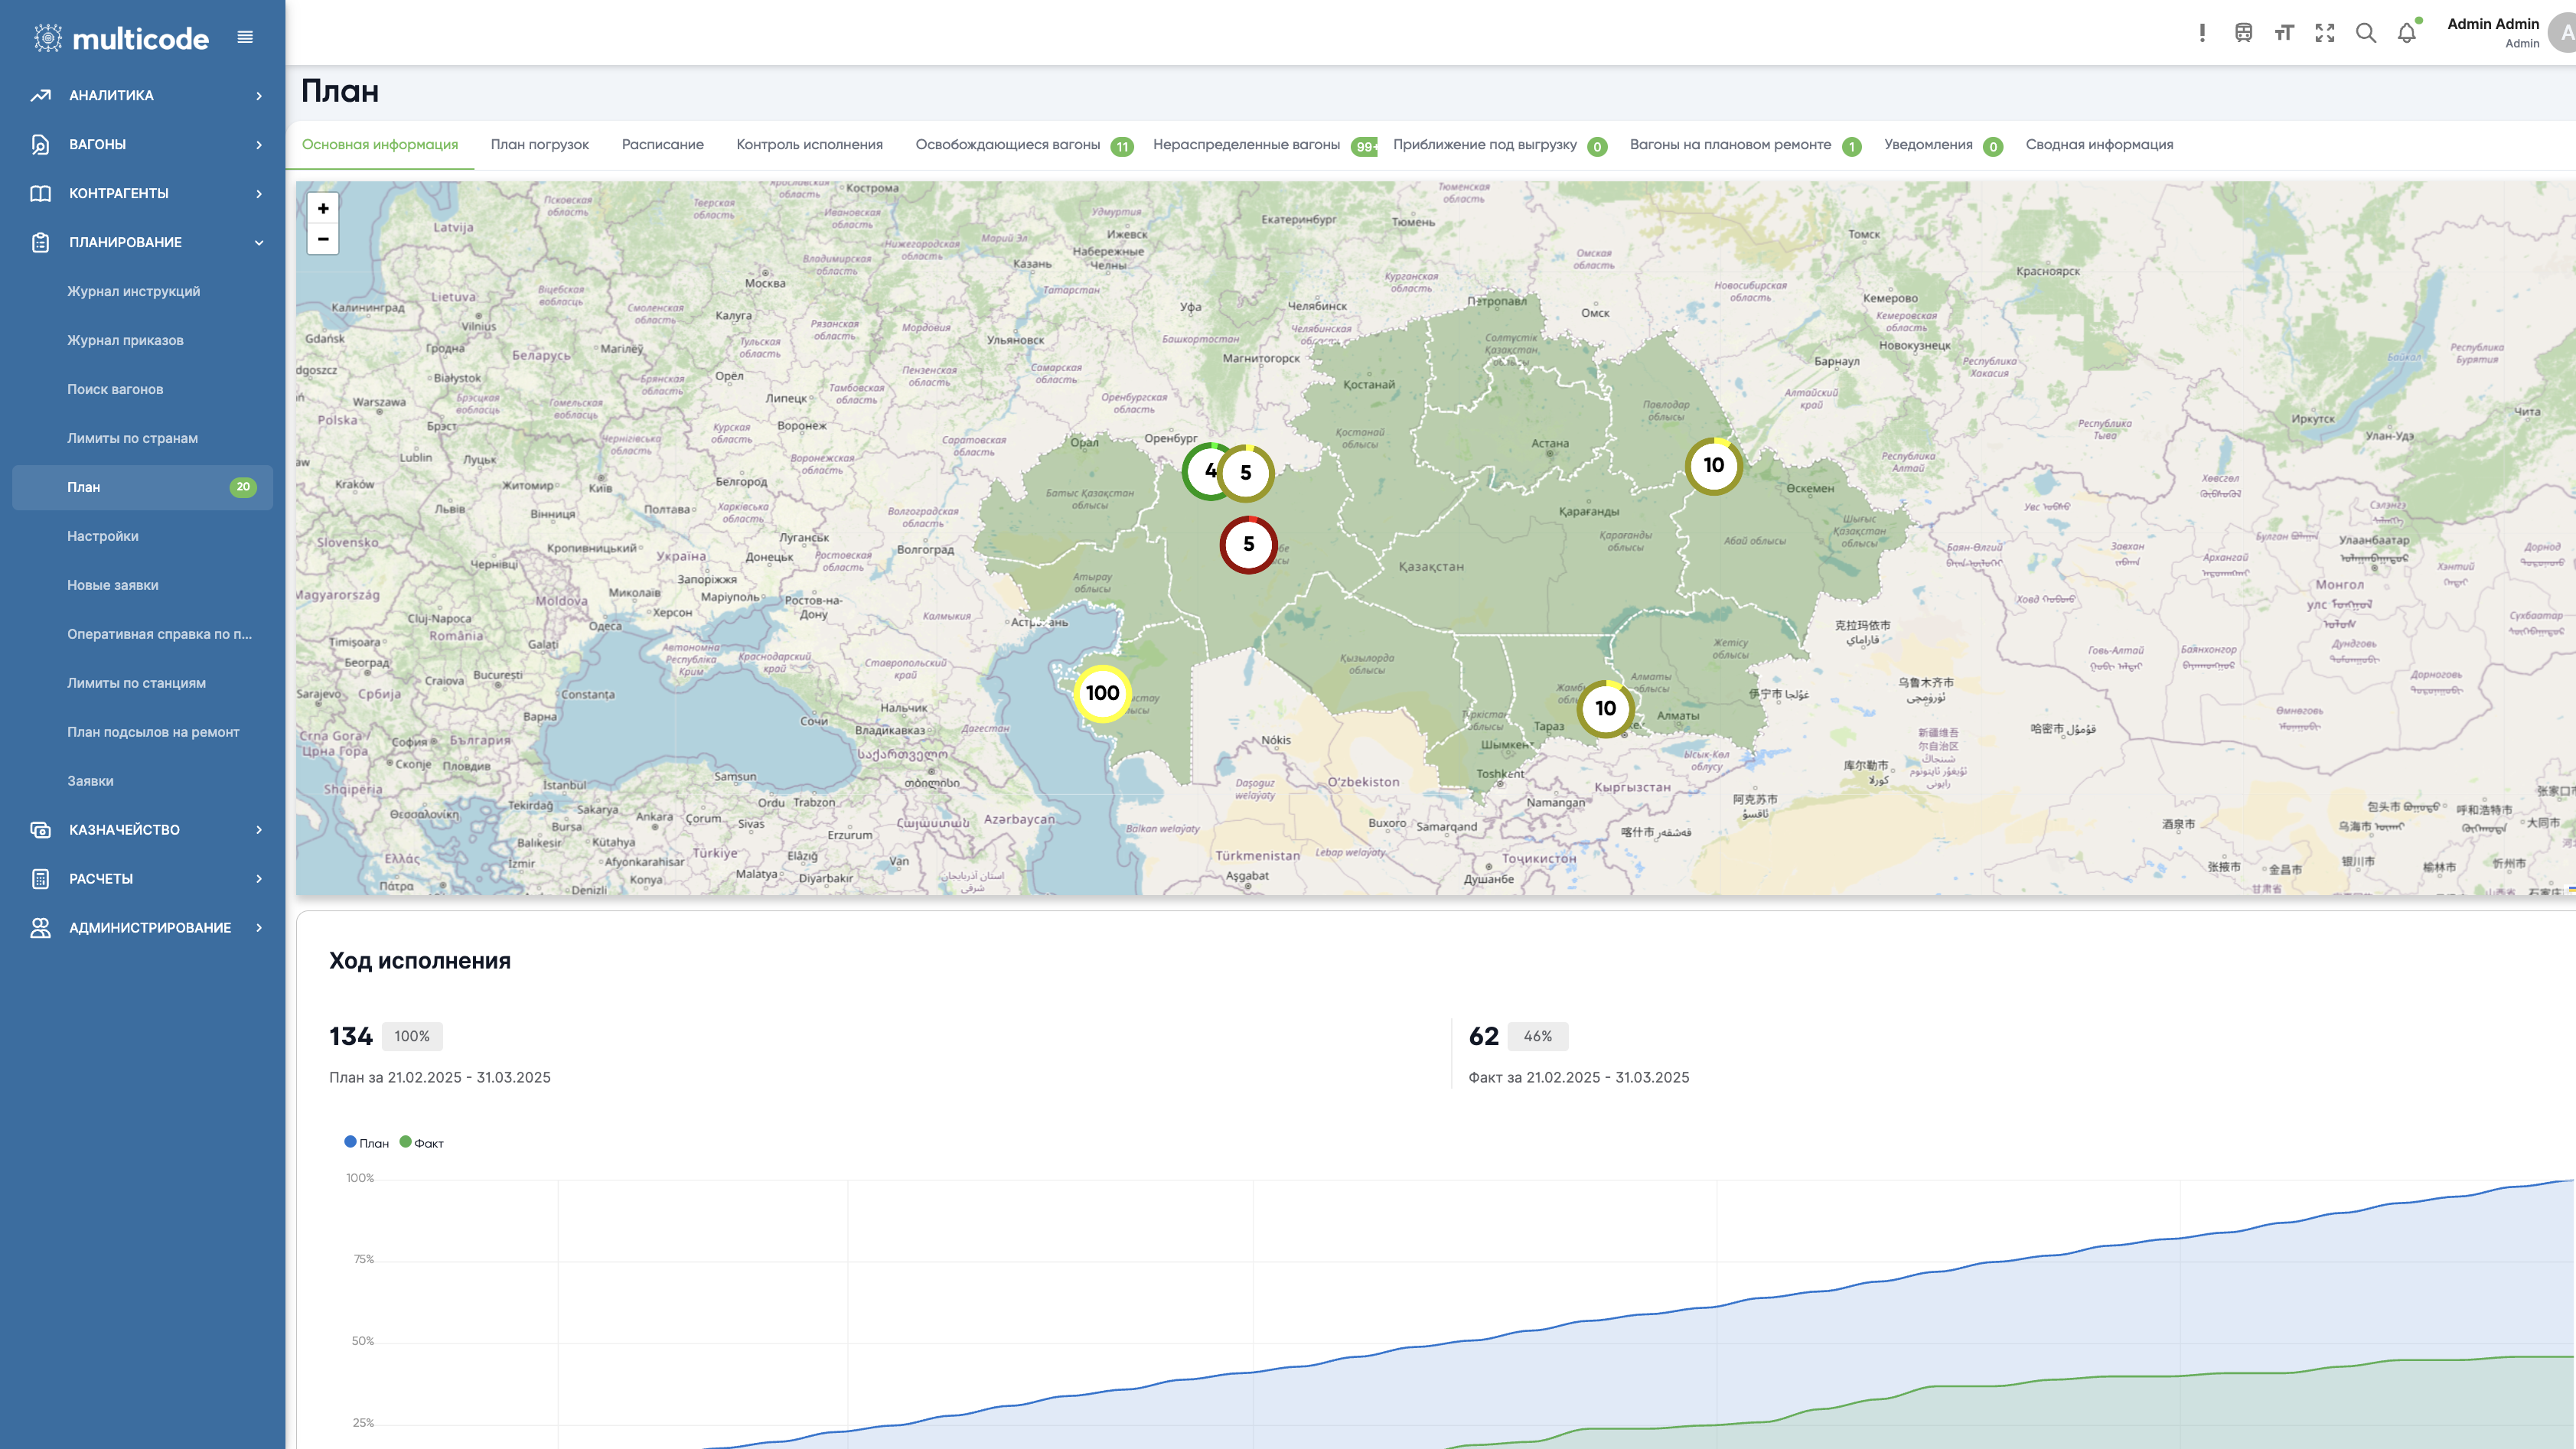This screenshot has height=1449, width=2576.
Task: Open search using the magnifier icon
Action: pos(2366,33)
